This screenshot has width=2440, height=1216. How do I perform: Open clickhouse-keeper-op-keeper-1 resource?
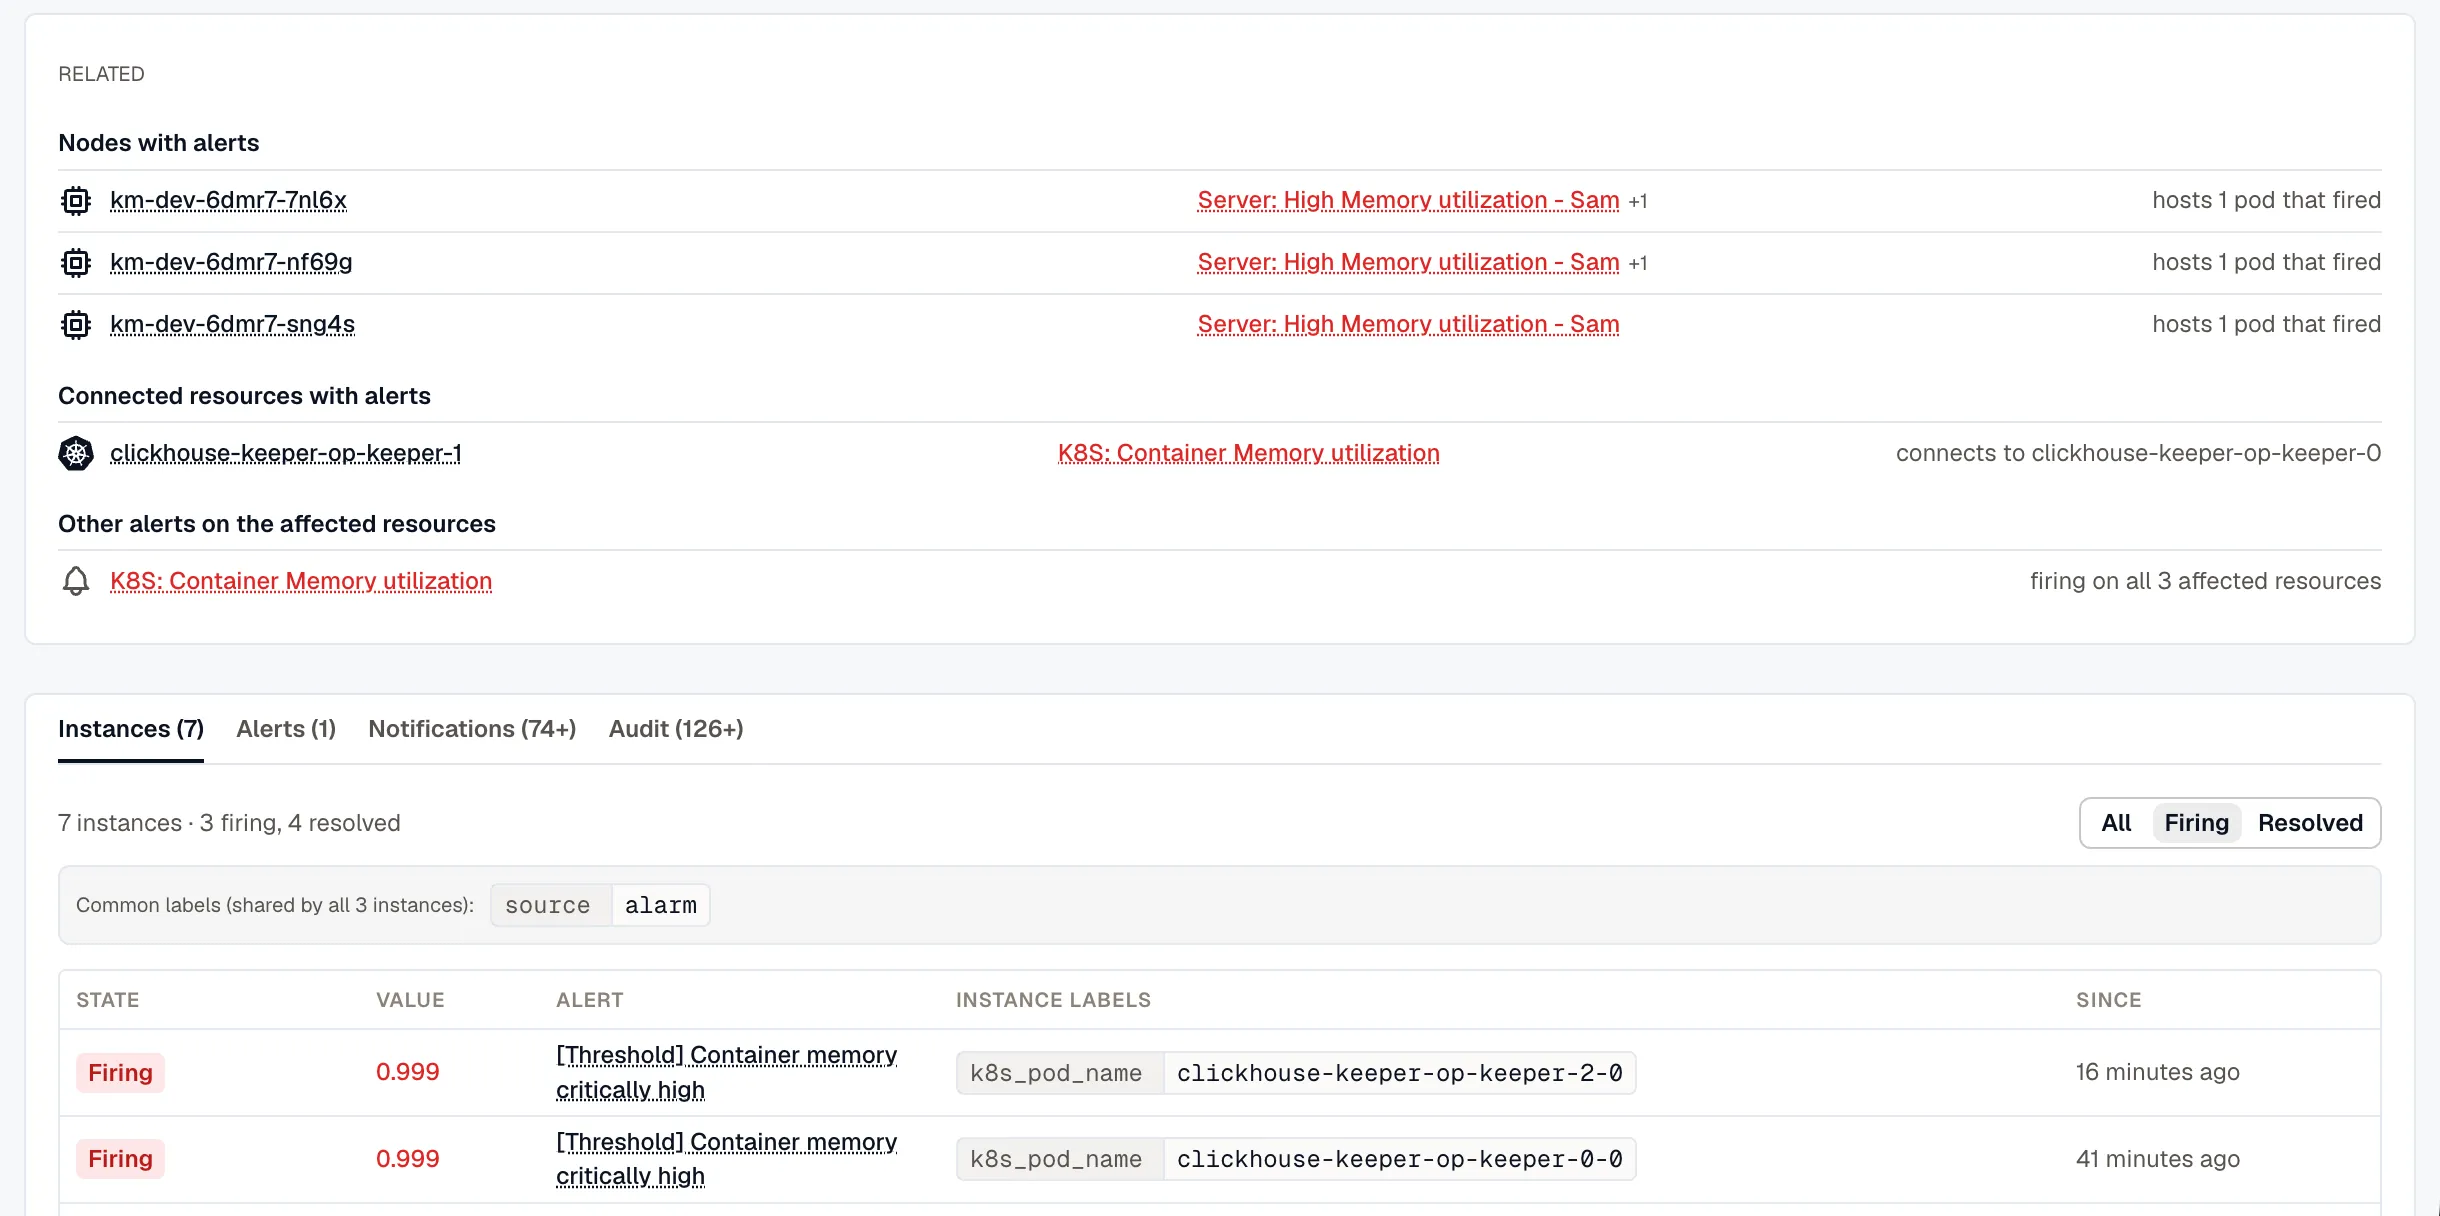(x=286, y=453)
